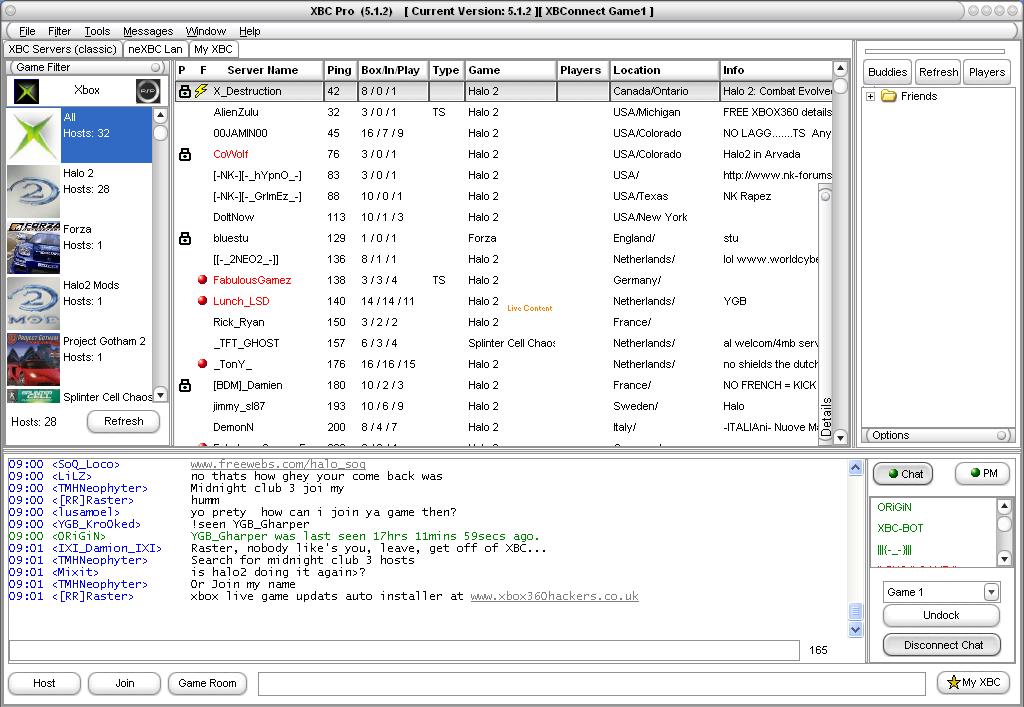Select the Xbox logo in Game Filter
The height and width of the screenshot is (707, 1024).
pyautogui.click(x=24, y=90)
